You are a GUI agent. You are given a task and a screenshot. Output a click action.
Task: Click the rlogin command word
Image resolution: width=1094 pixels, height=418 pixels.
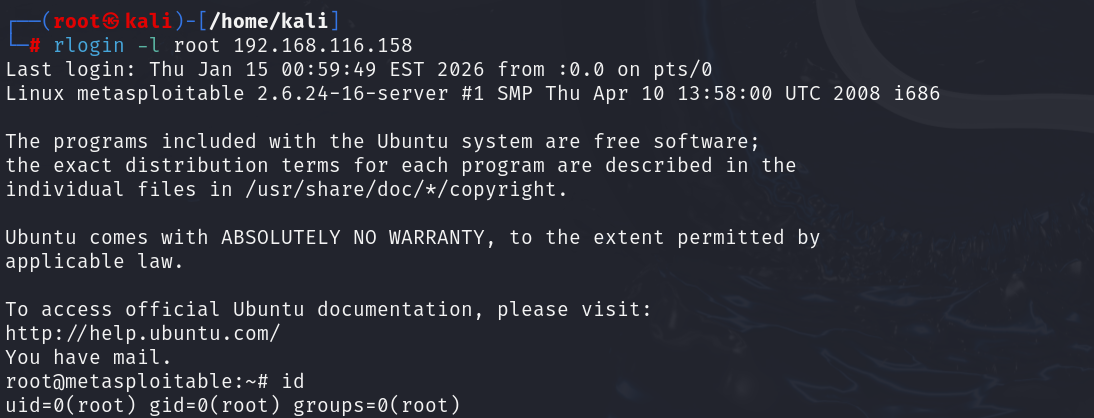(x=90, y=45)
